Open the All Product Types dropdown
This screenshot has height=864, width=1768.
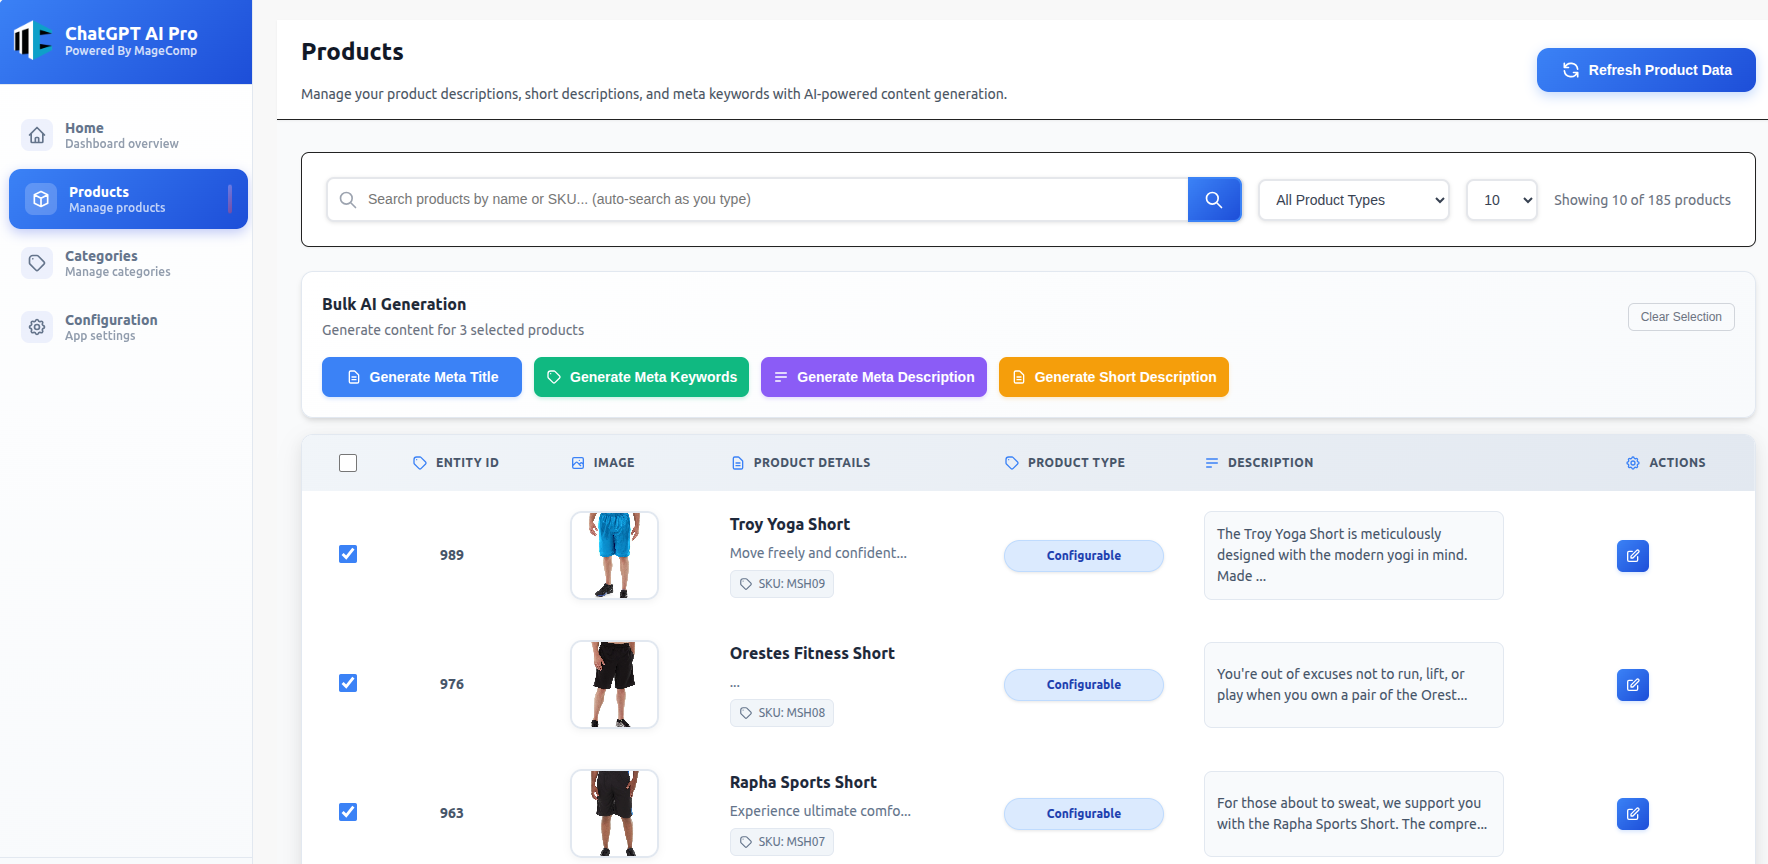pyautogui.click(x=1353, y=200)
